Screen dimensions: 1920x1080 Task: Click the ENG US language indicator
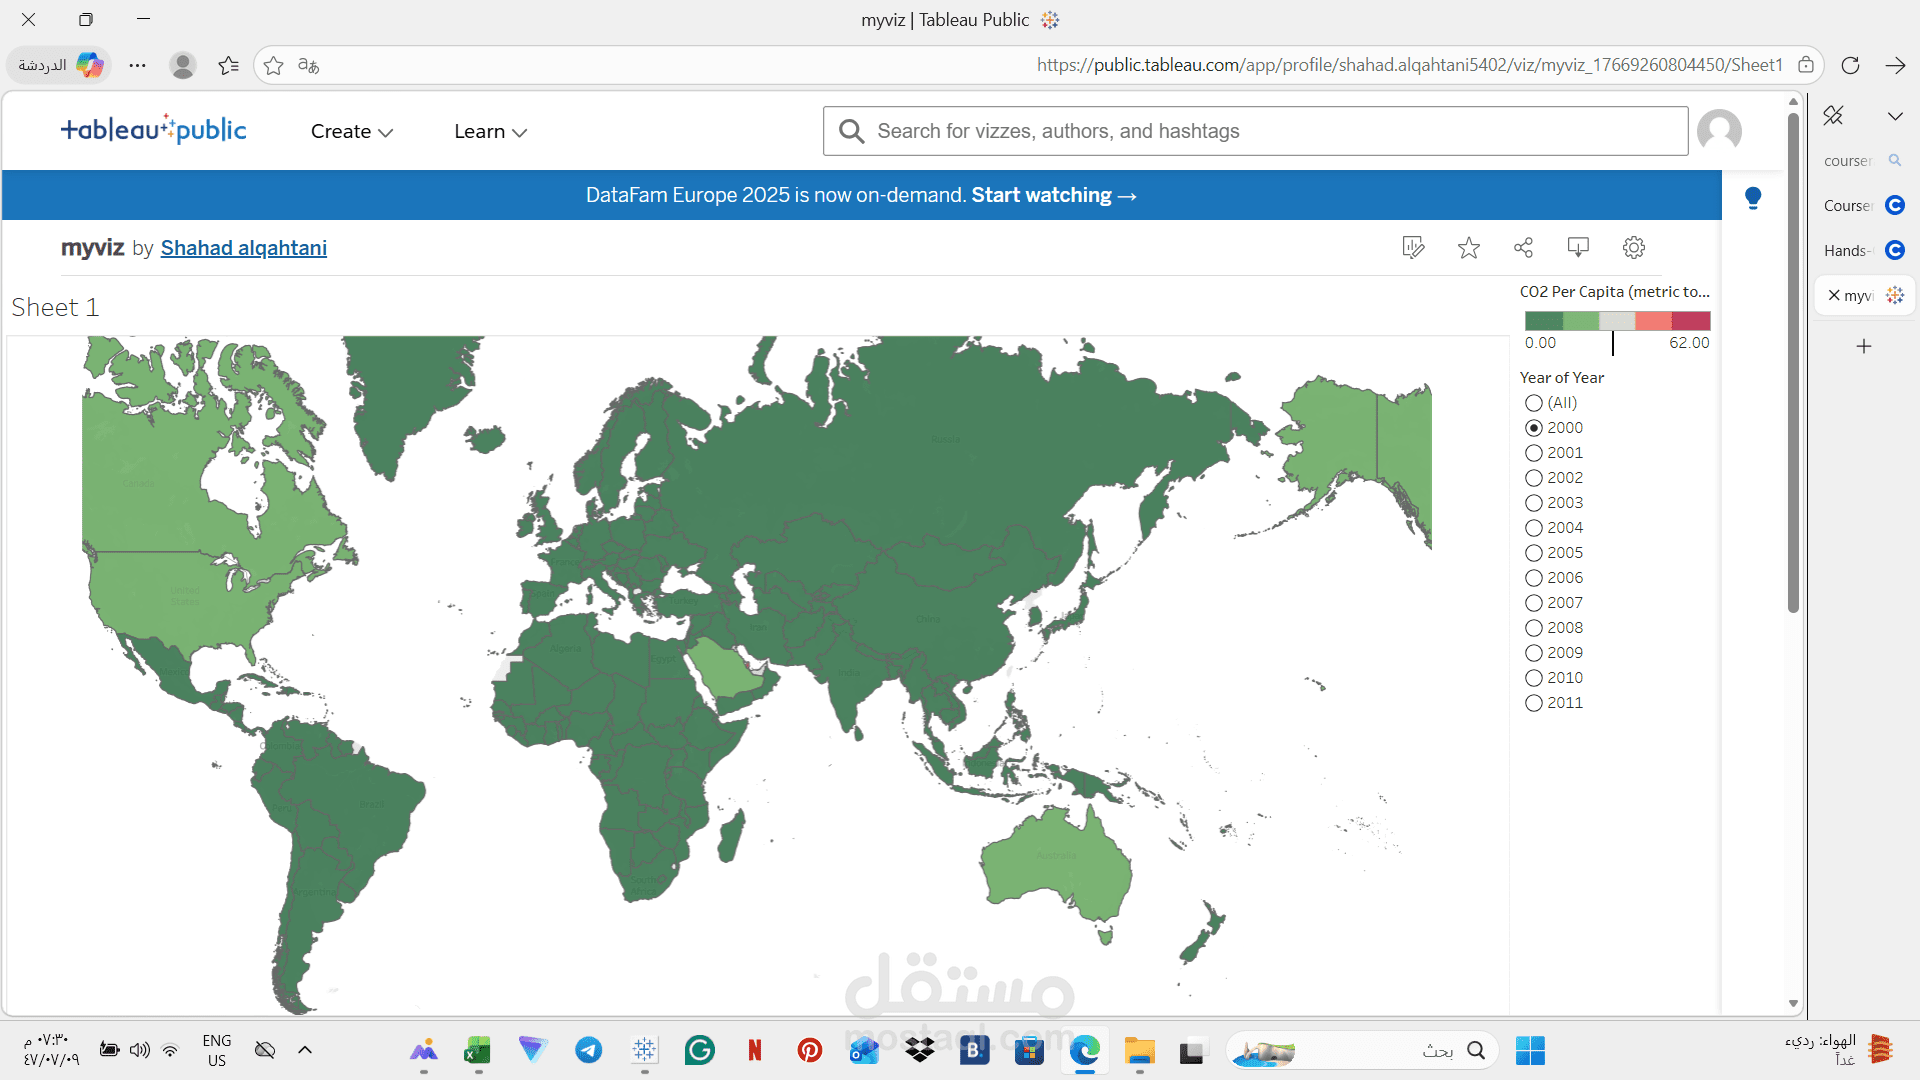pos(216,1050)
